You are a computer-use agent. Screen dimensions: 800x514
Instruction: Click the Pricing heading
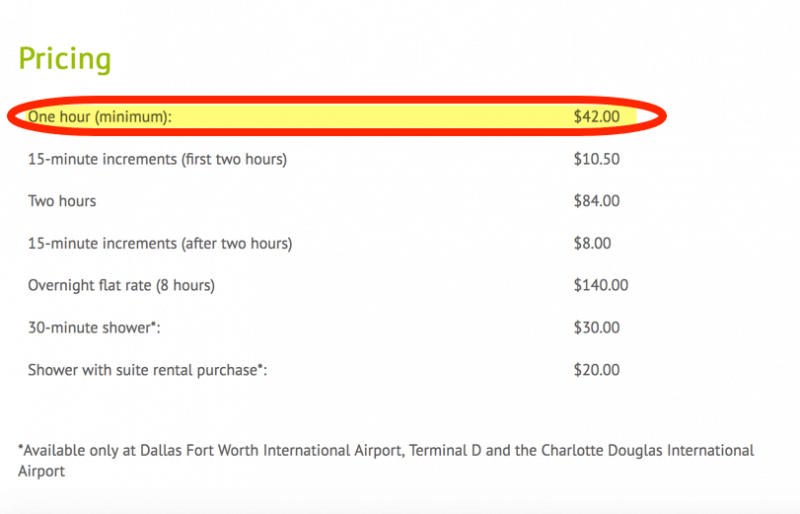(x=65, y=59)
